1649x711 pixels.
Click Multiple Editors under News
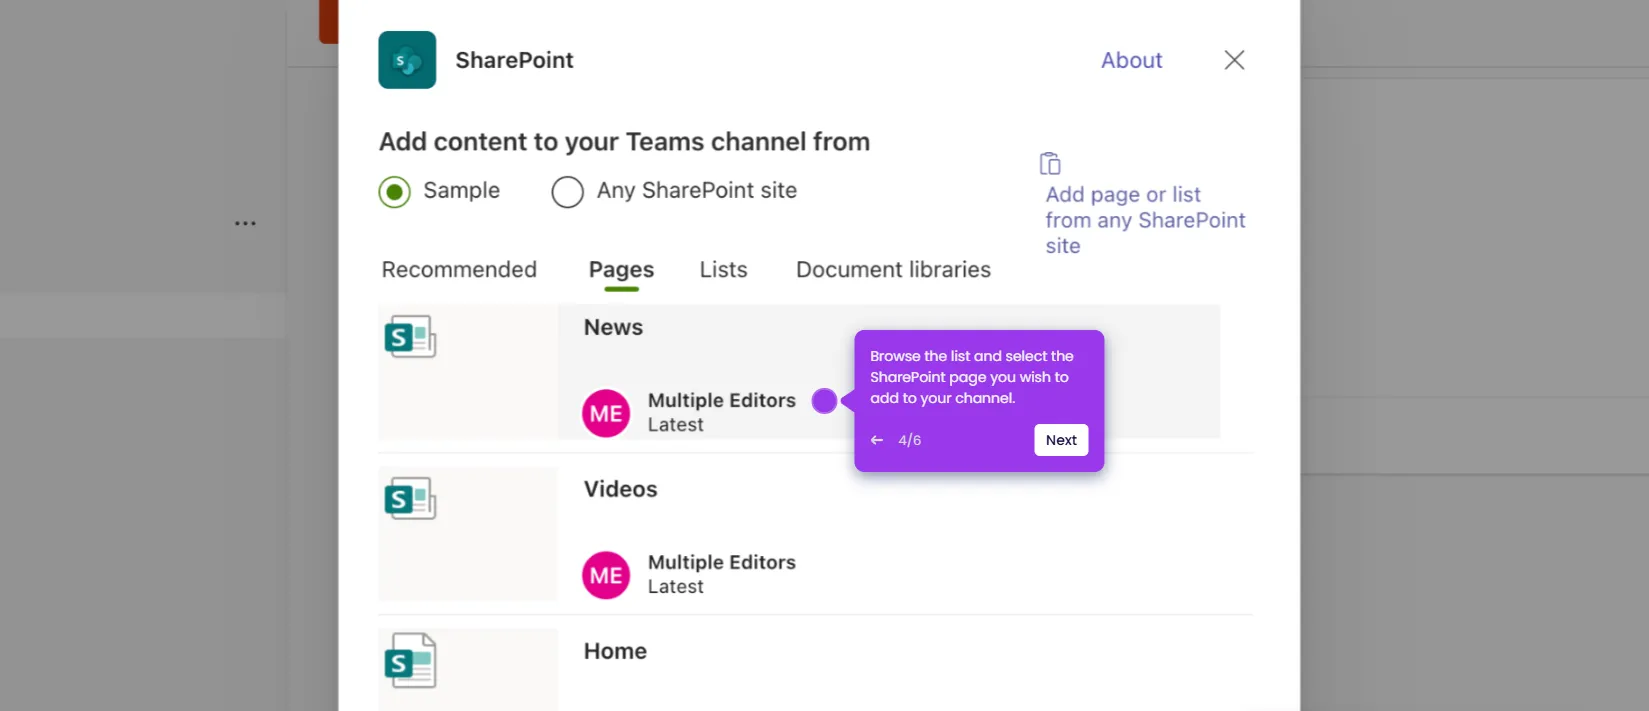pyautogui.click(x=721, y=400)
